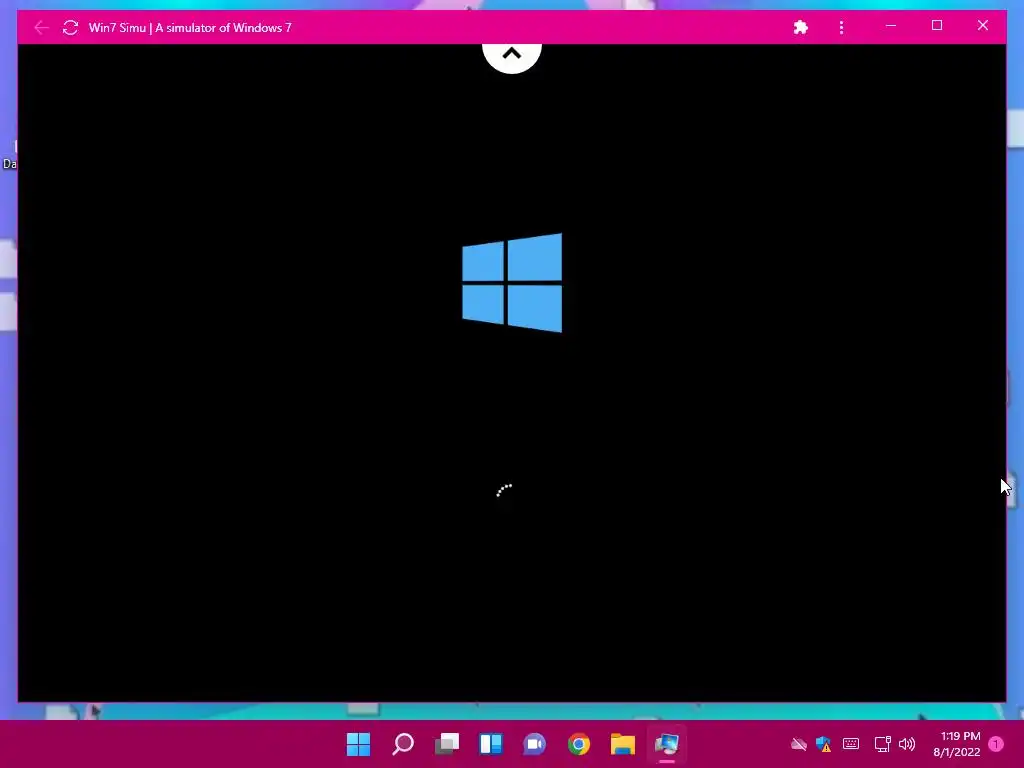Close the Win7 Simu window

(983, 25)
